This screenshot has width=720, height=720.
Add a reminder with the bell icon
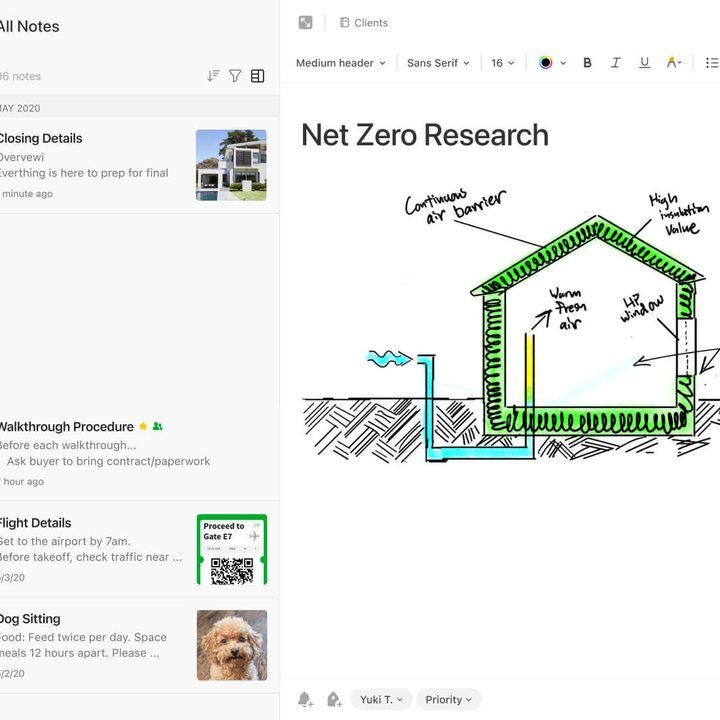point(305,699)
